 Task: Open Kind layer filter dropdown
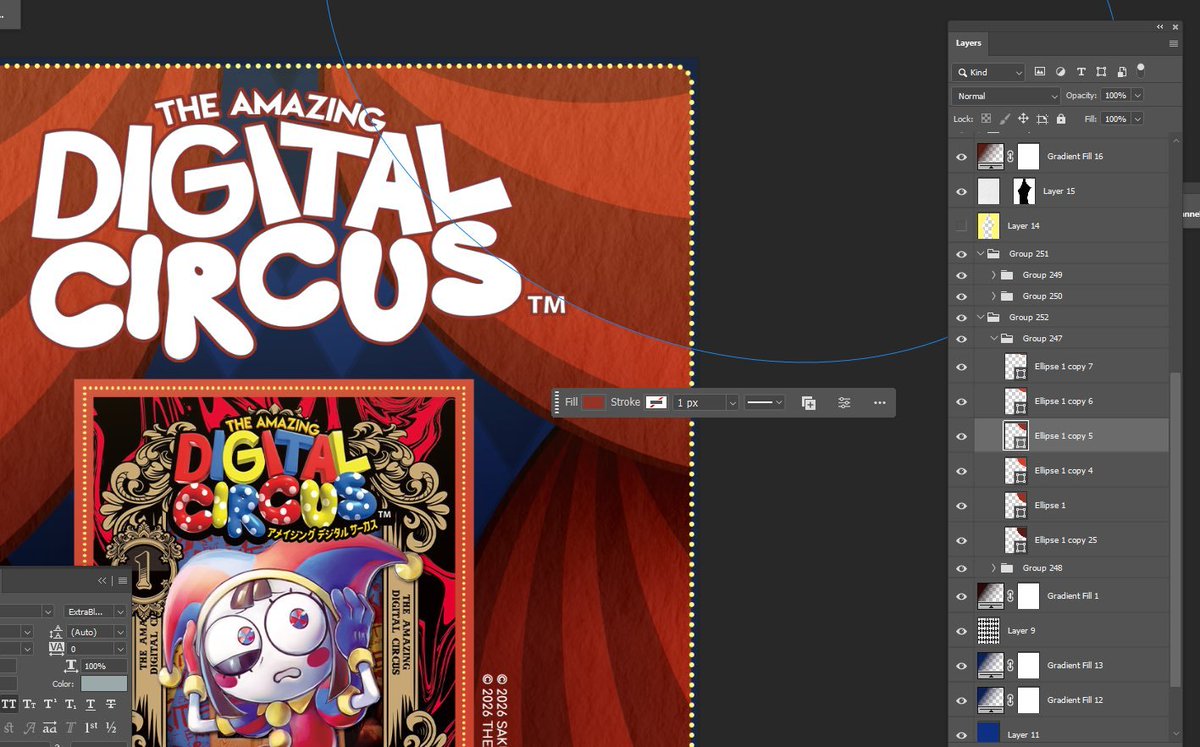988,72
